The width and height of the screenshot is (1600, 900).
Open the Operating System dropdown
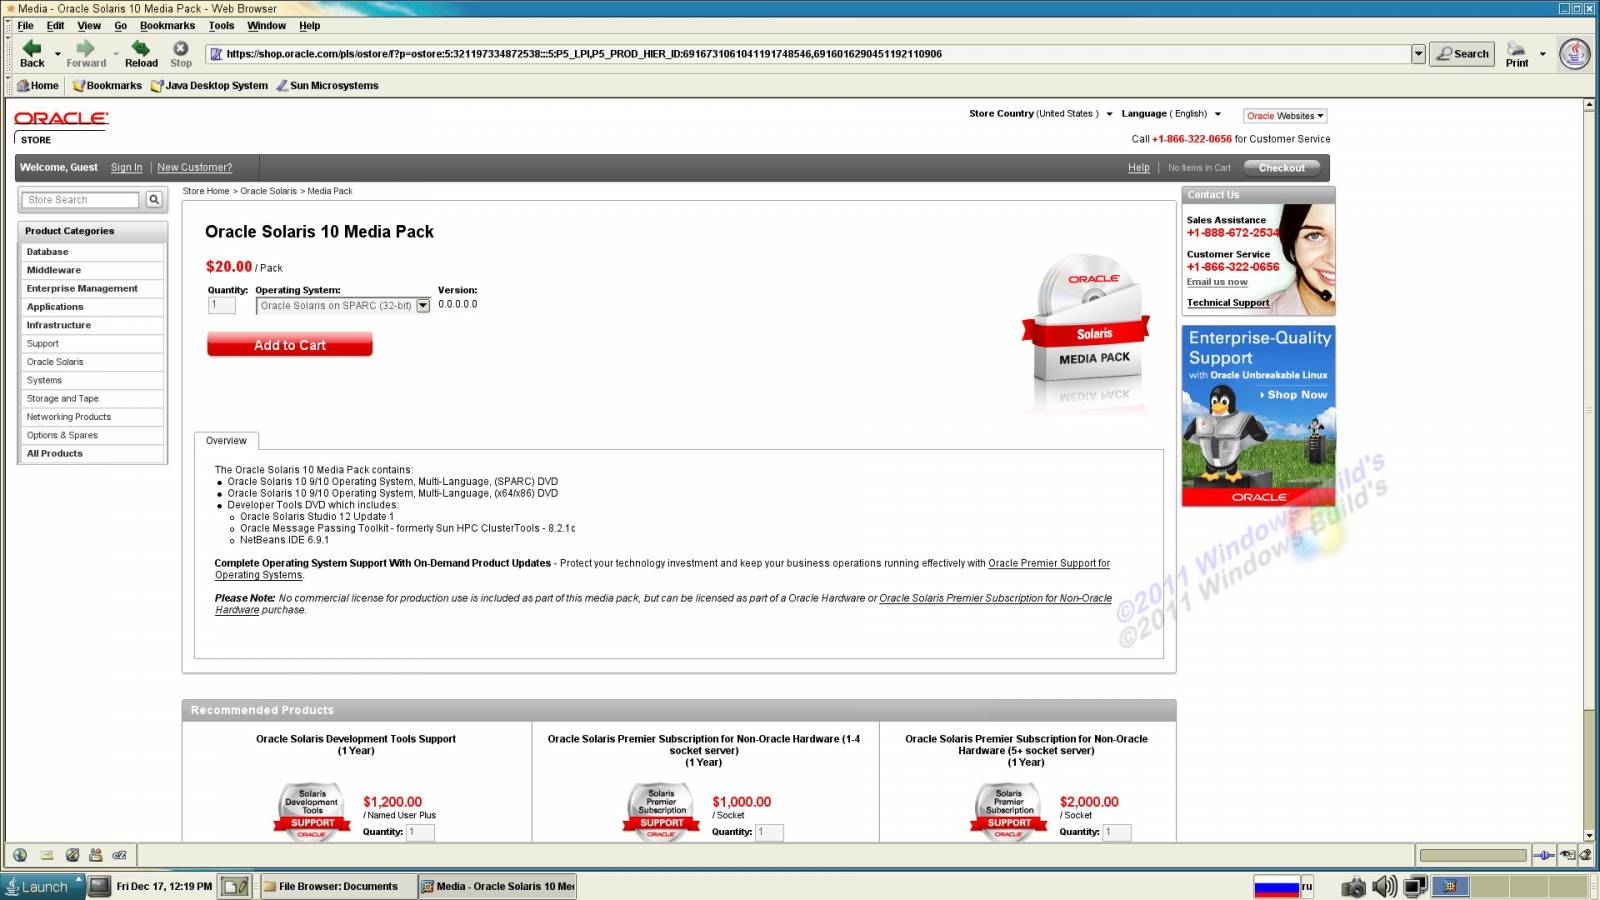343,306
